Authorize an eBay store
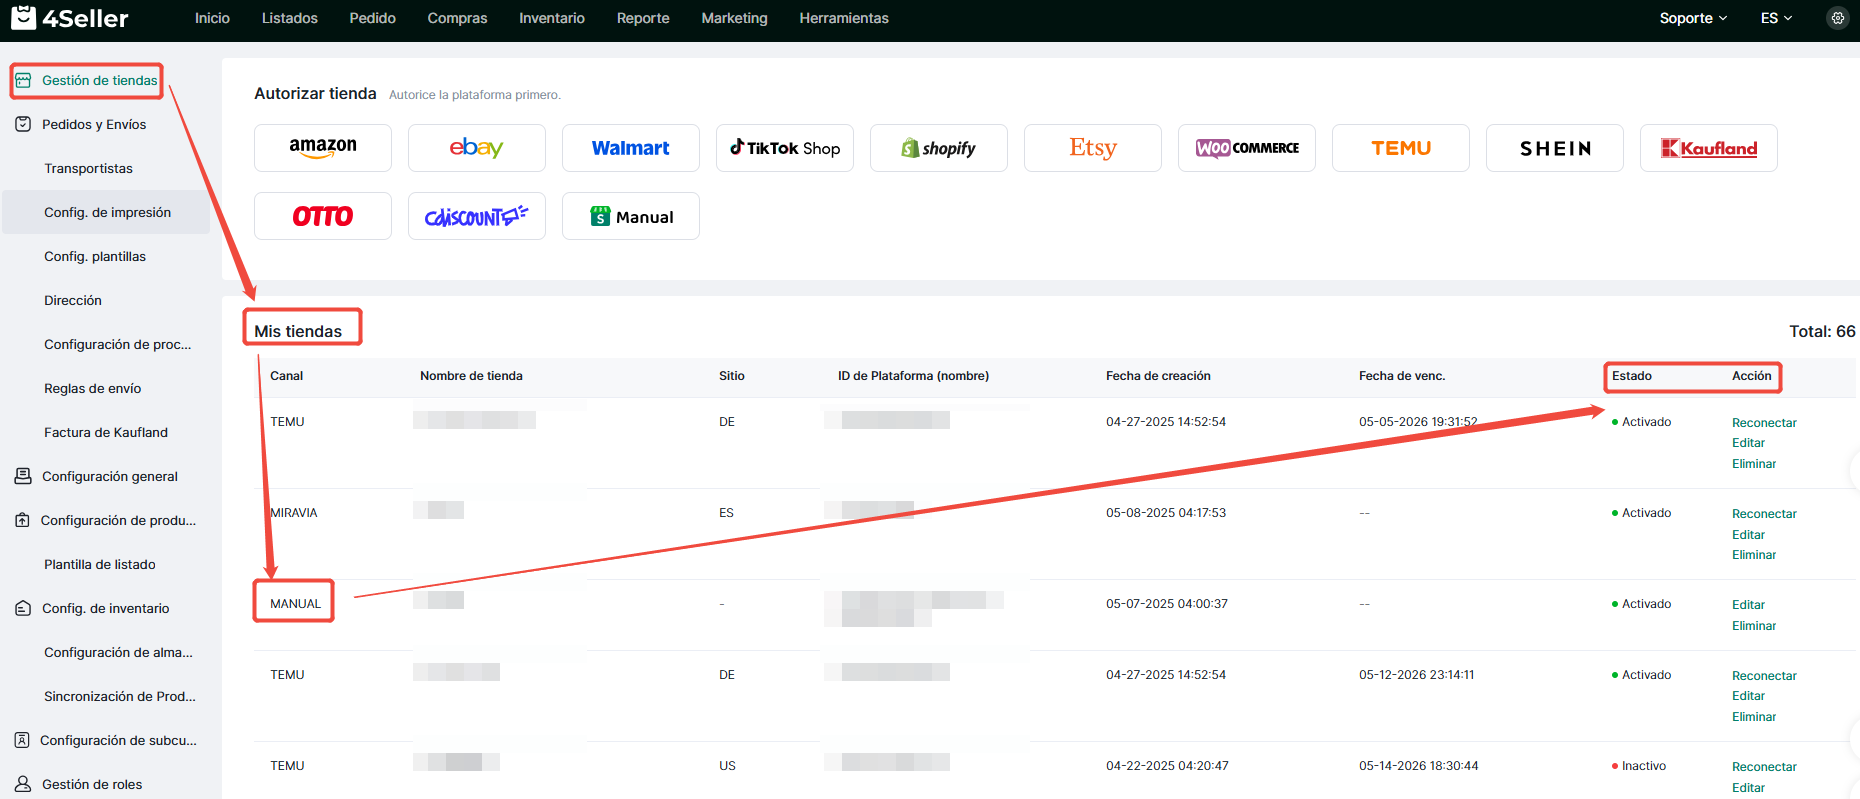 pyautogui.click(x=477, y=148)
